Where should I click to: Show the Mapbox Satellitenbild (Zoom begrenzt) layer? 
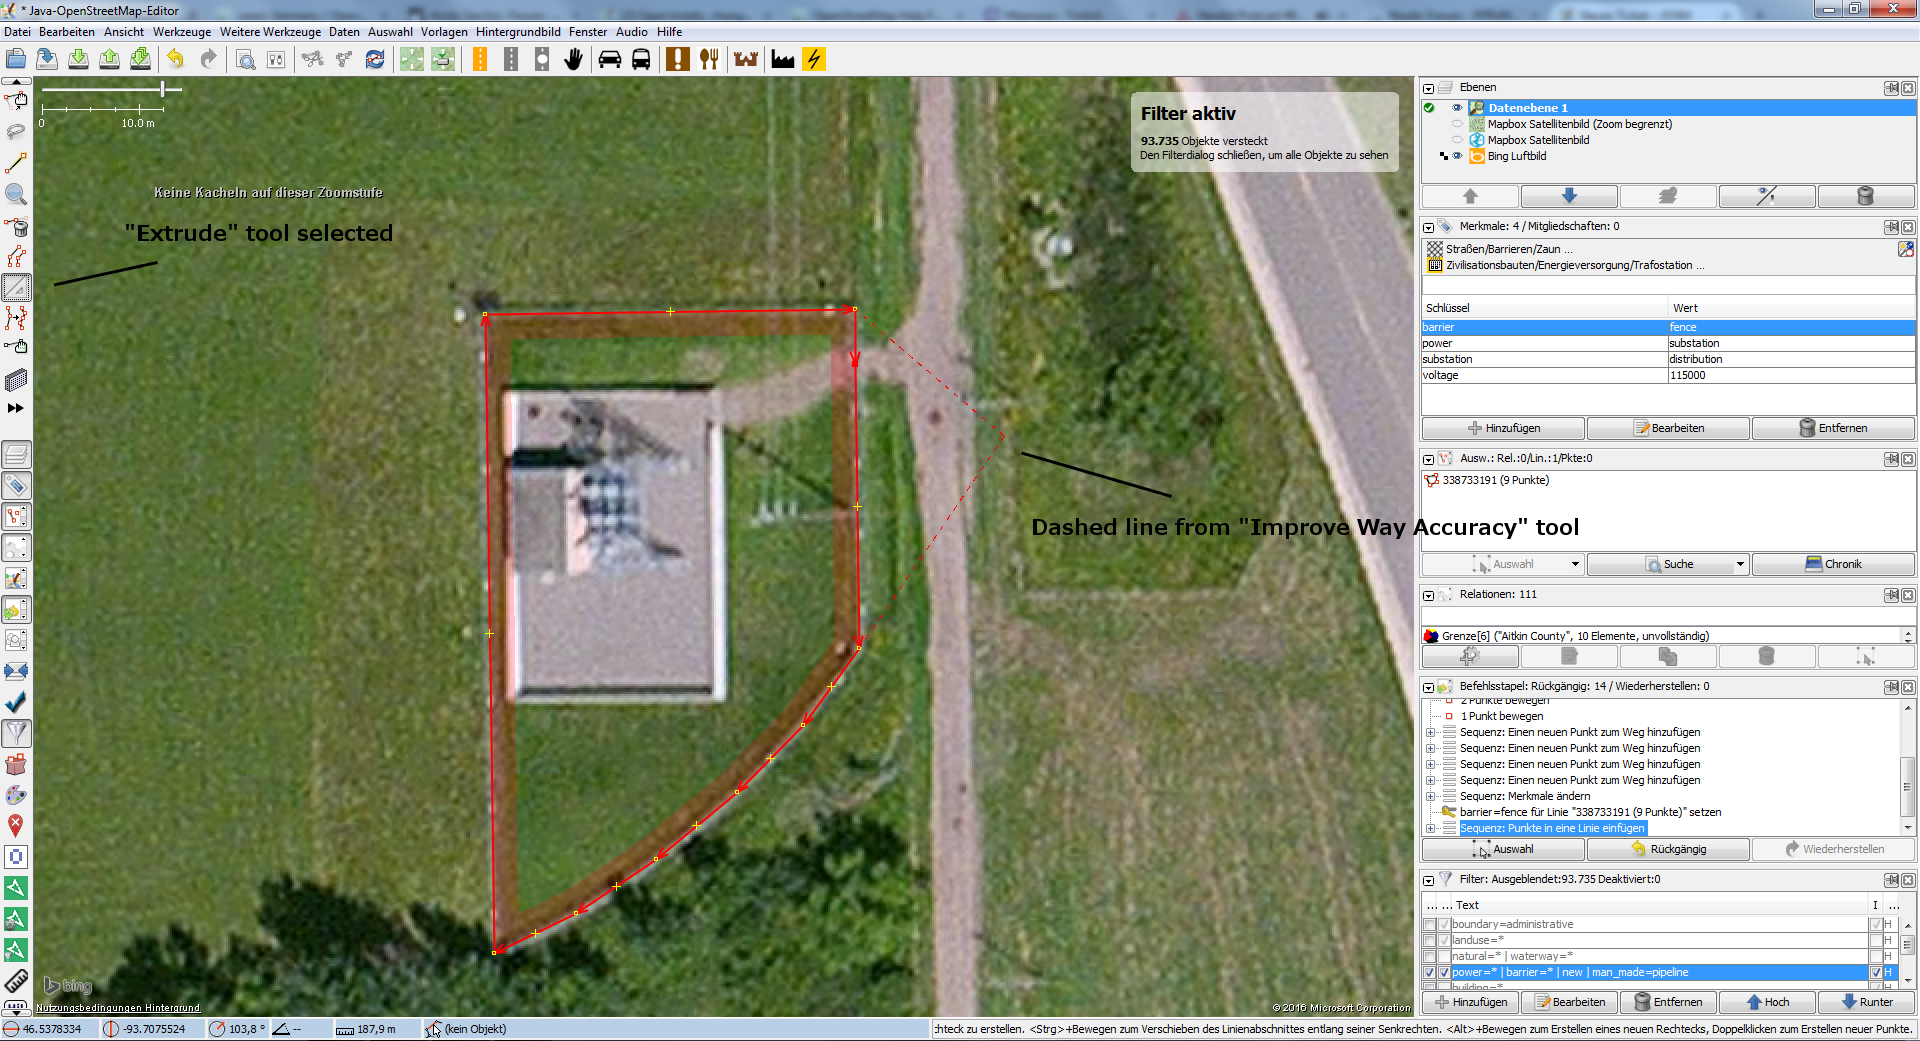pyautogui.click(x=1457, y=124)
